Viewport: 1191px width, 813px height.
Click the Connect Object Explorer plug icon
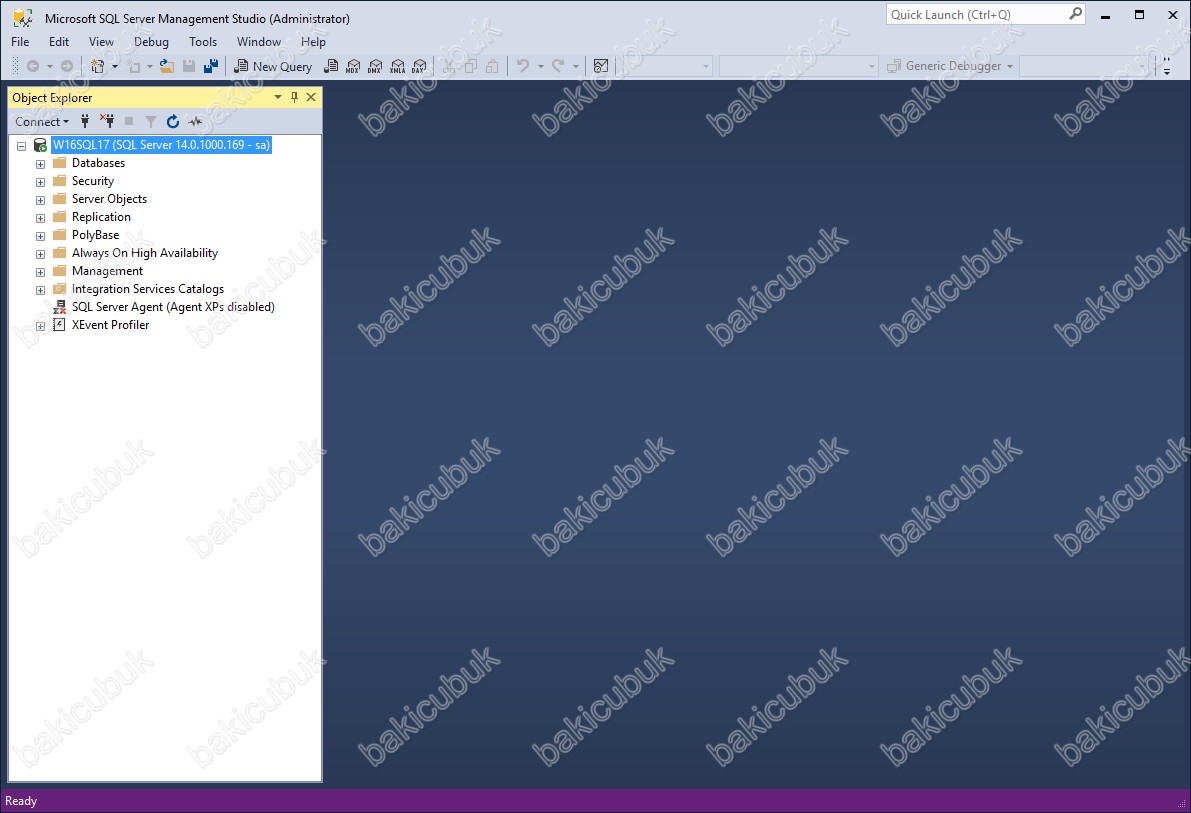85,122
